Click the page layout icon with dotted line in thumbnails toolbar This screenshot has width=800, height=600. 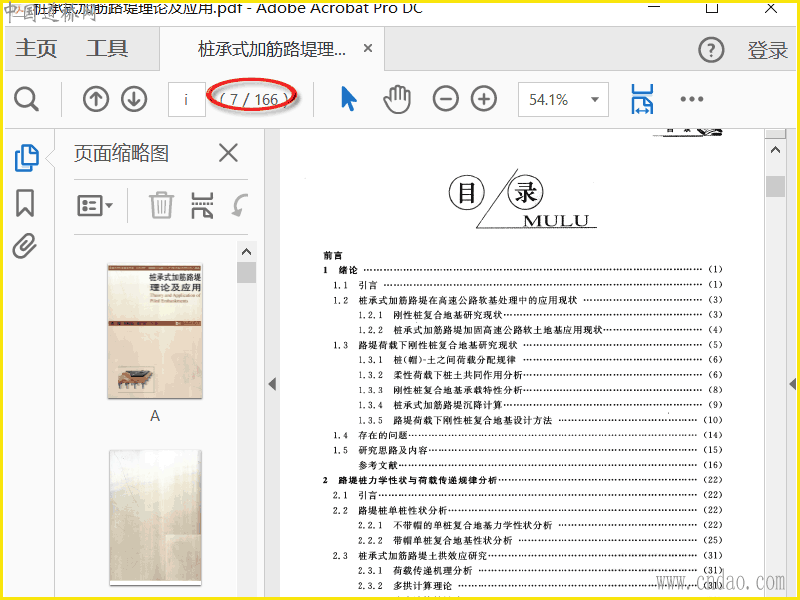202,205
